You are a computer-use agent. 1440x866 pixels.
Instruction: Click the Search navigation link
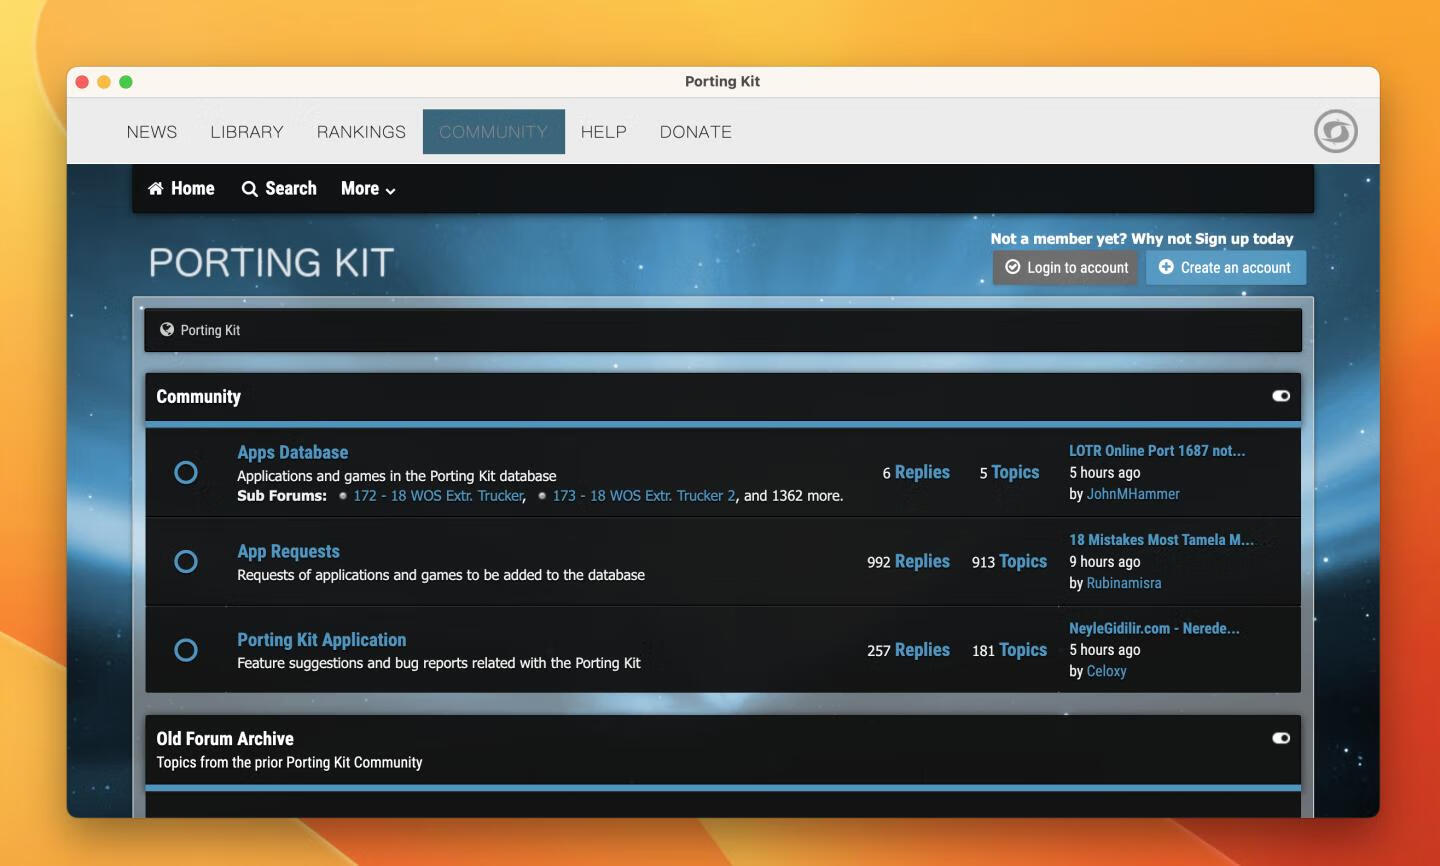279,188
